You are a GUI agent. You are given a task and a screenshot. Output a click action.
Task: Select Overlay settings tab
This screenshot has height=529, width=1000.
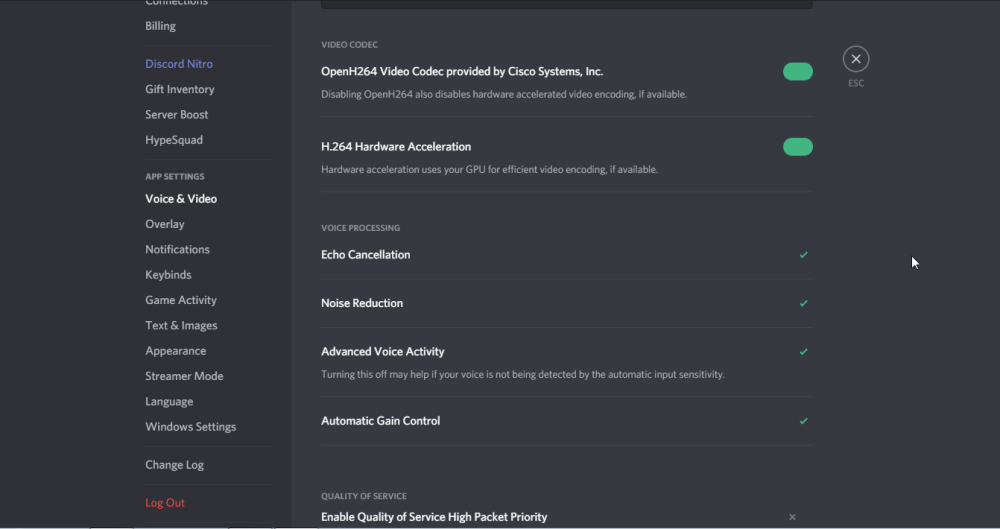tap(165, 225)
